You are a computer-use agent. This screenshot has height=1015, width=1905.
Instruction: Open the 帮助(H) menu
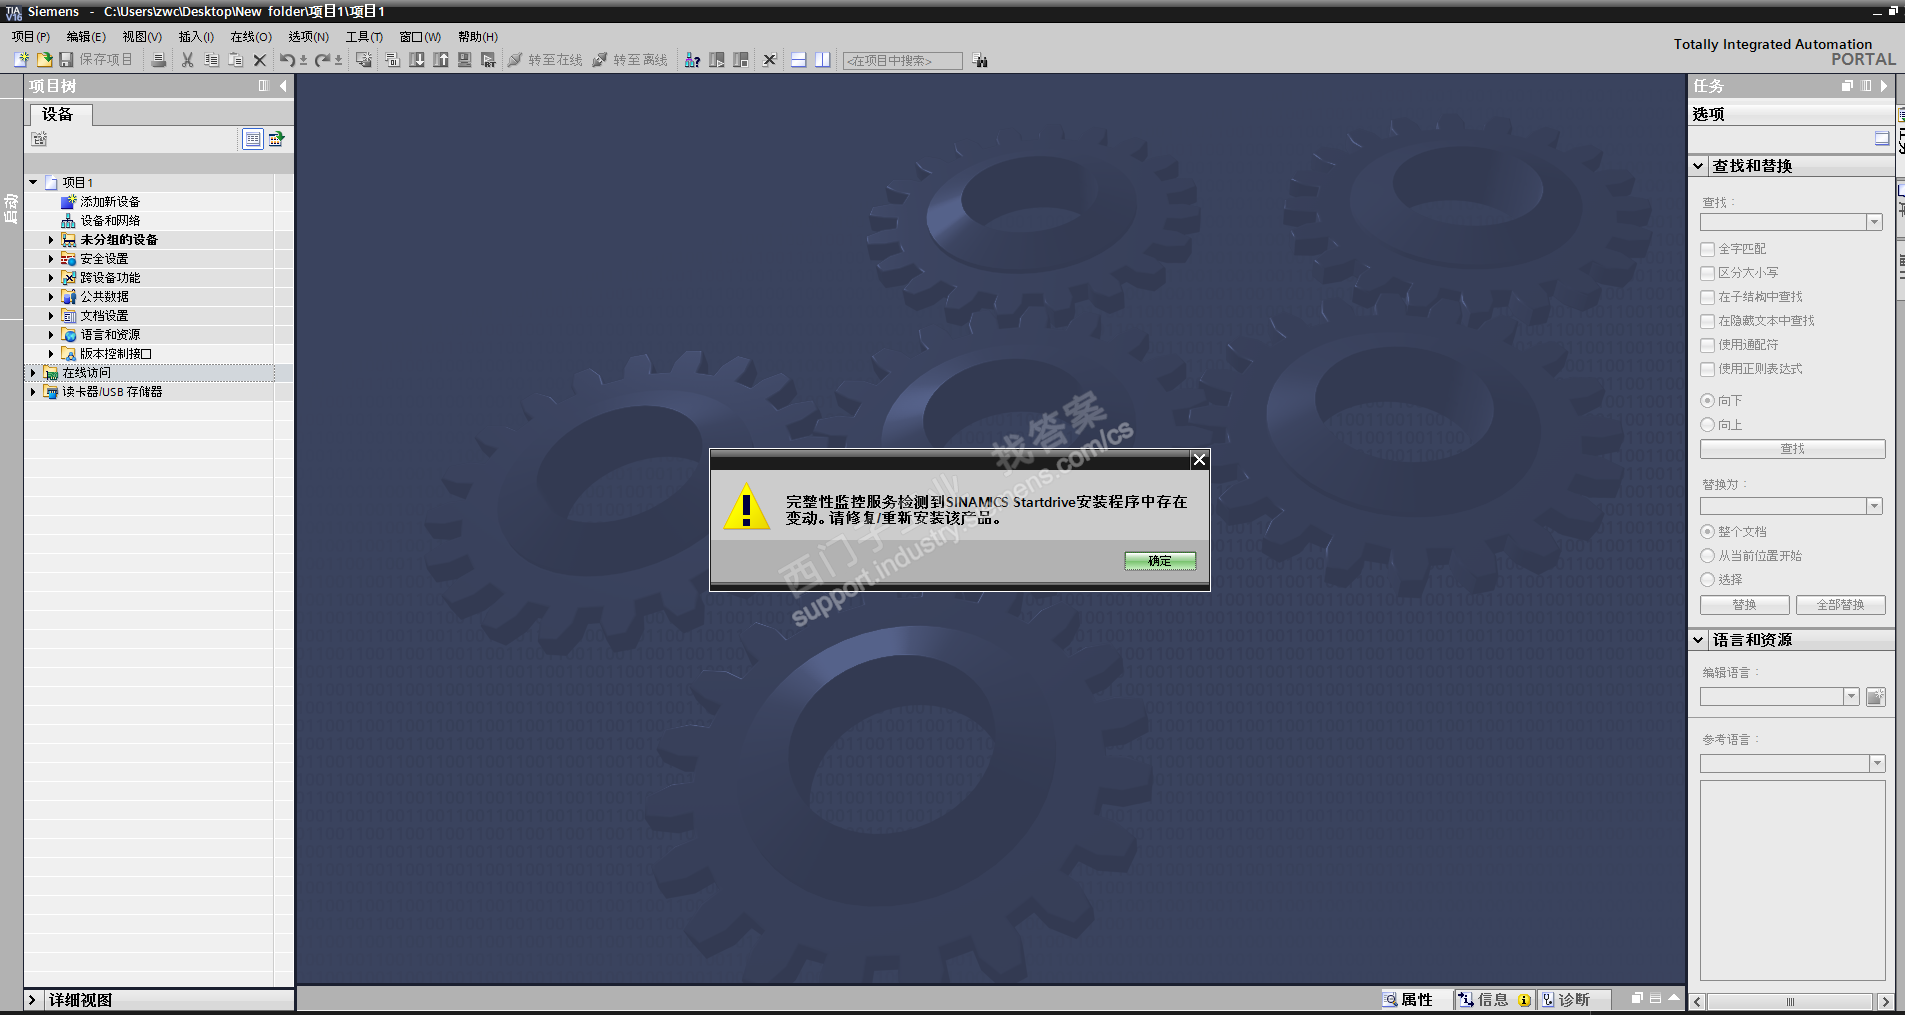point(478,37)
